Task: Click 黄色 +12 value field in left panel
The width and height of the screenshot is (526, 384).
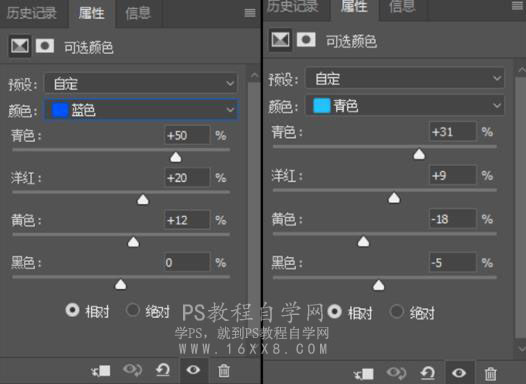Action: coord(188,220)
